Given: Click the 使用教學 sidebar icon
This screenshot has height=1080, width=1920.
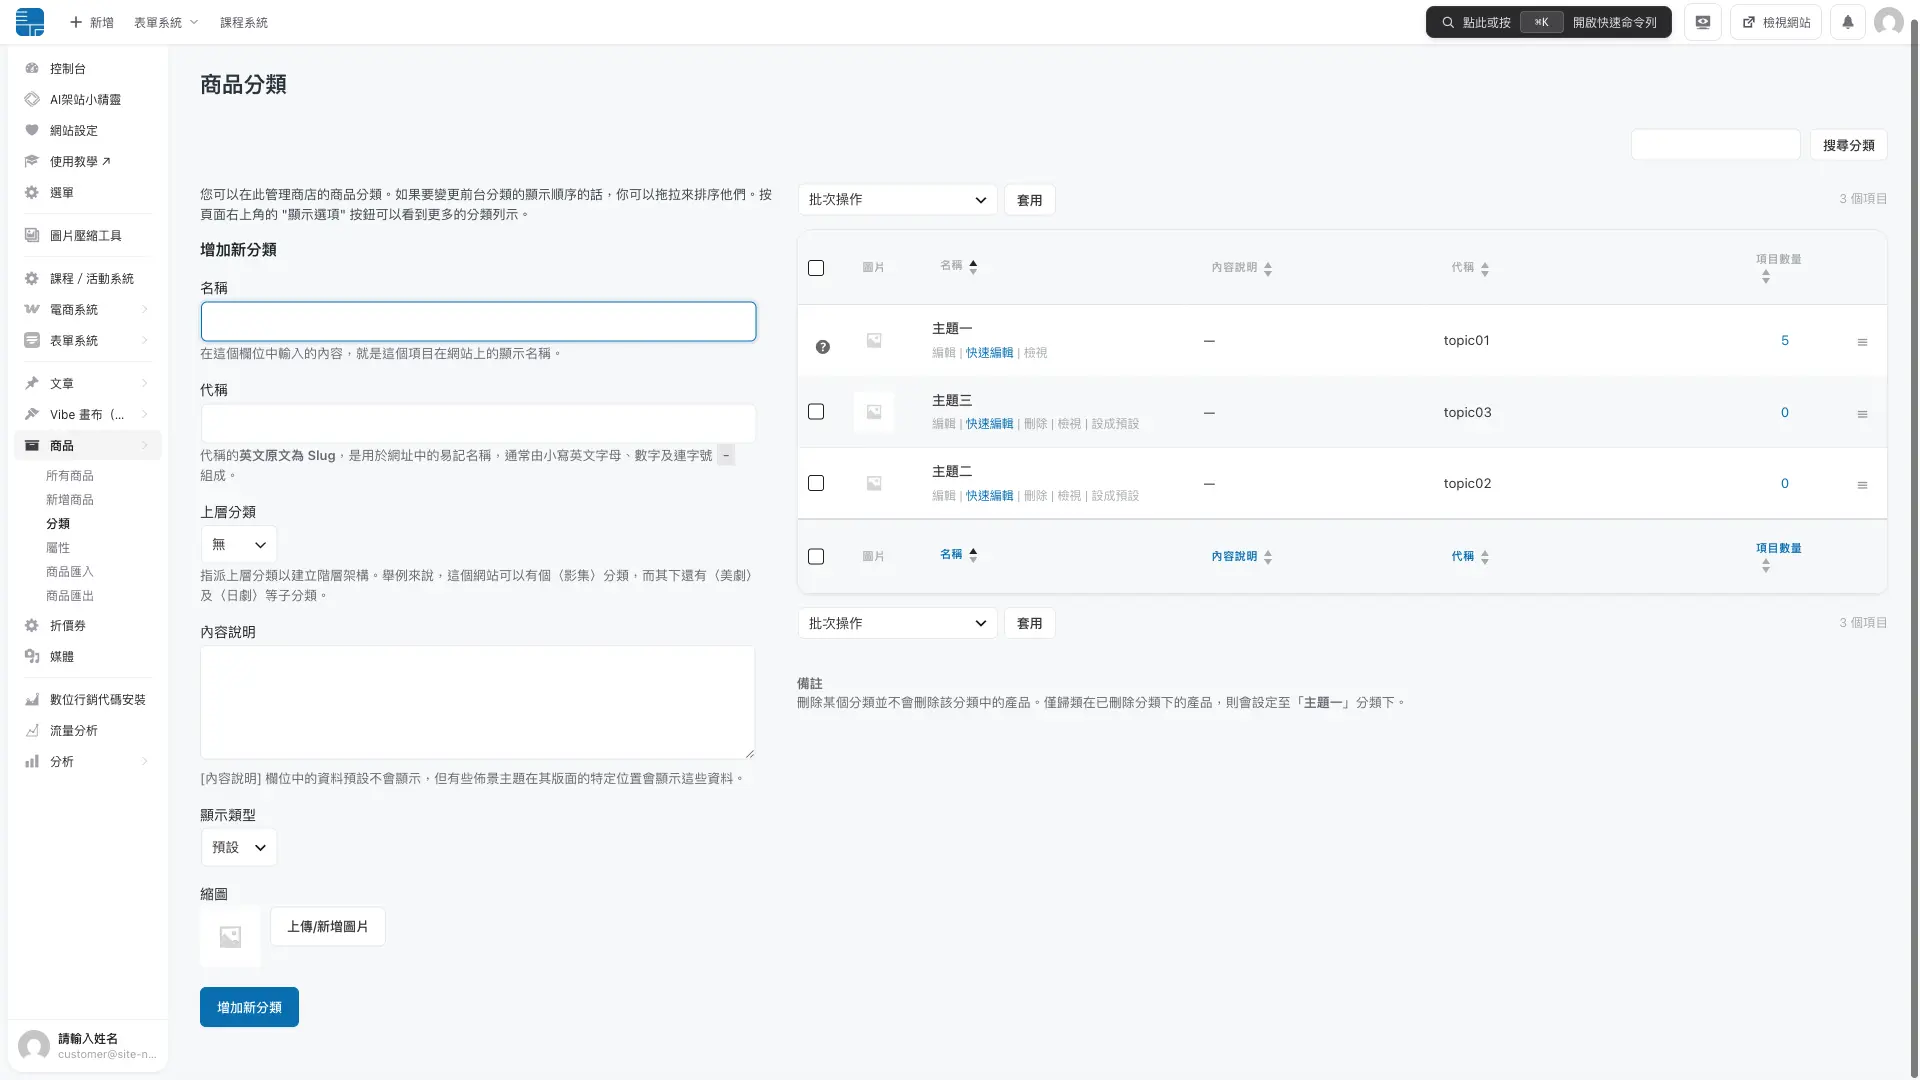Looking at the screenshot, I should pyautogui.click(x=32, y=162).
